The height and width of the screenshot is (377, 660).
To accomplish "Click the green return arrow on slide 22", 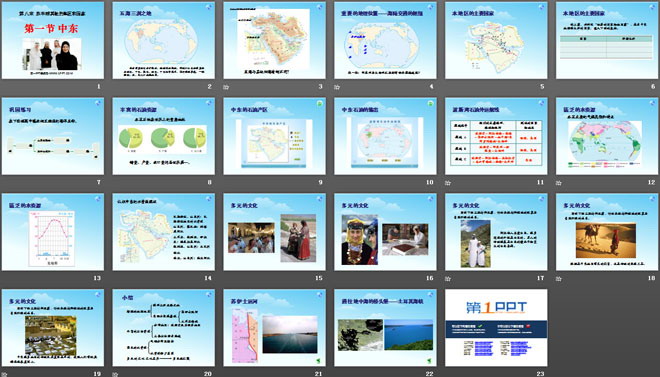I will (x=429, y=361).
